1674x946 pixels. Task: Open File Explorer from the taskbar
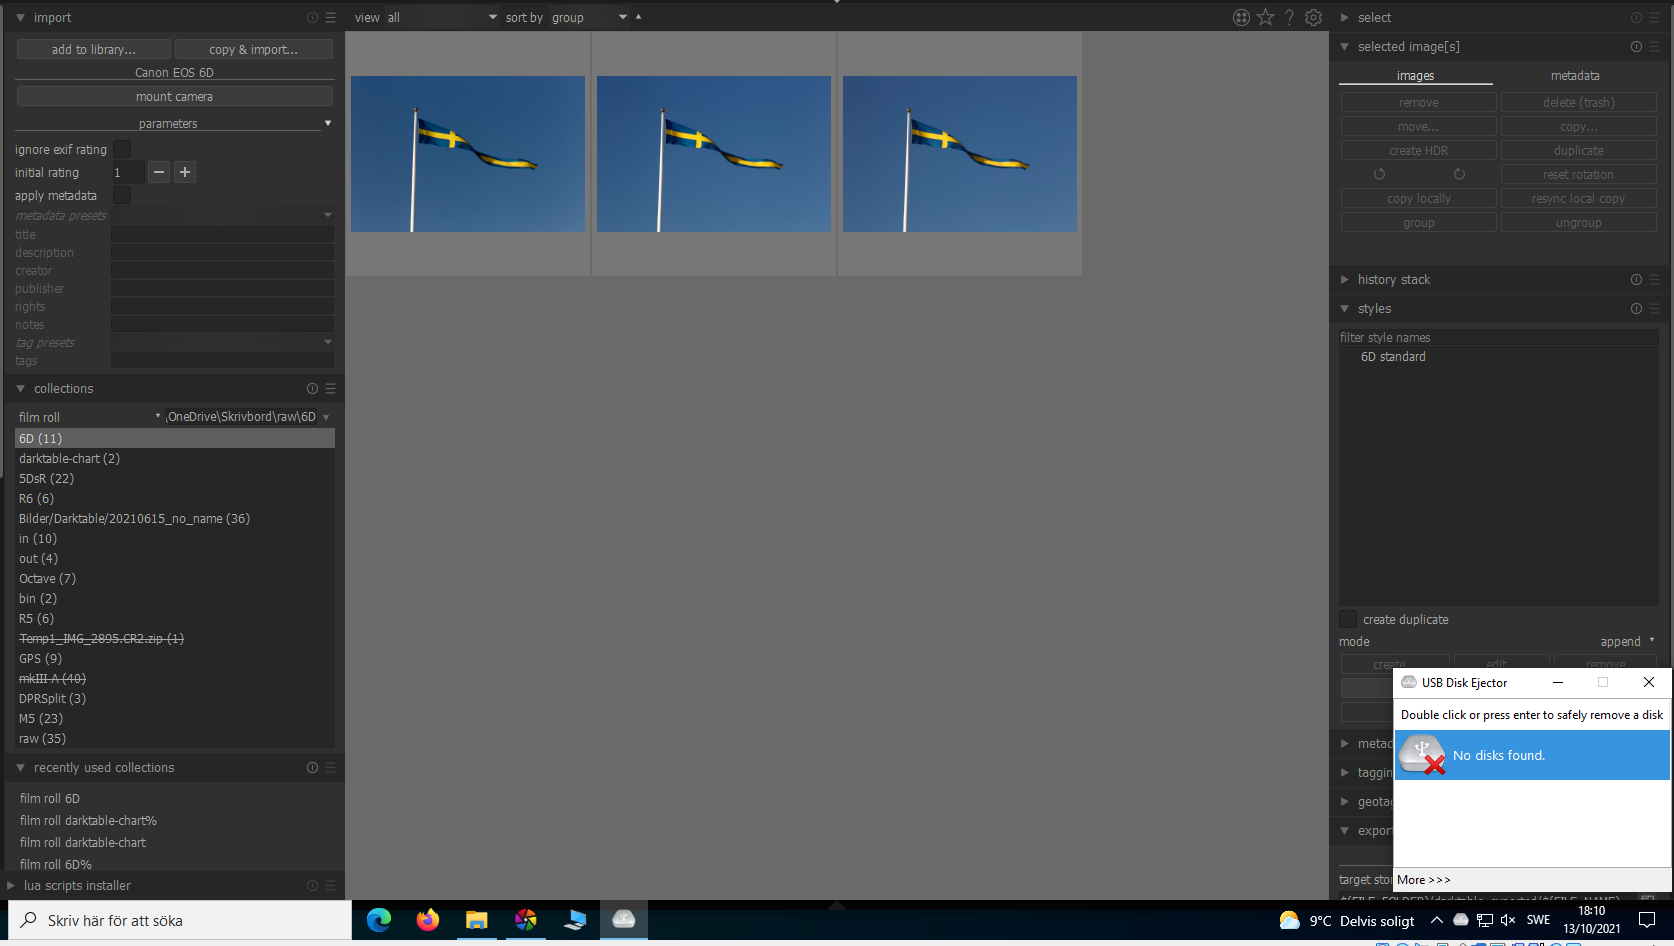click(477, 920)
